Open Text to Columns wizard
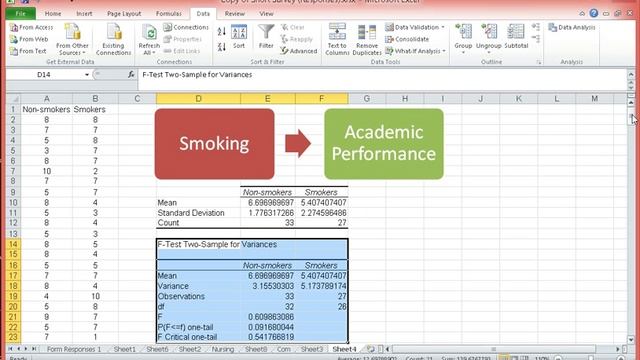The image size is (640, 360). tap(337, 39)
